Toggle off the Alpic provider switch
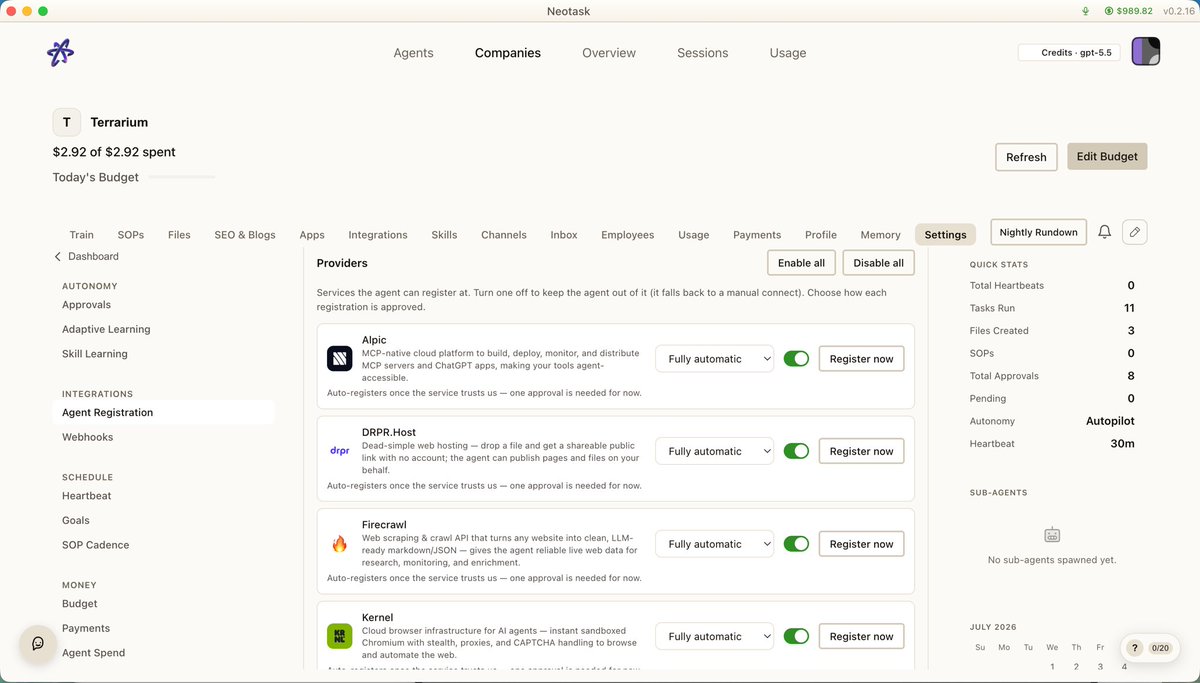1200x683 pixels. tap(796, 358)
